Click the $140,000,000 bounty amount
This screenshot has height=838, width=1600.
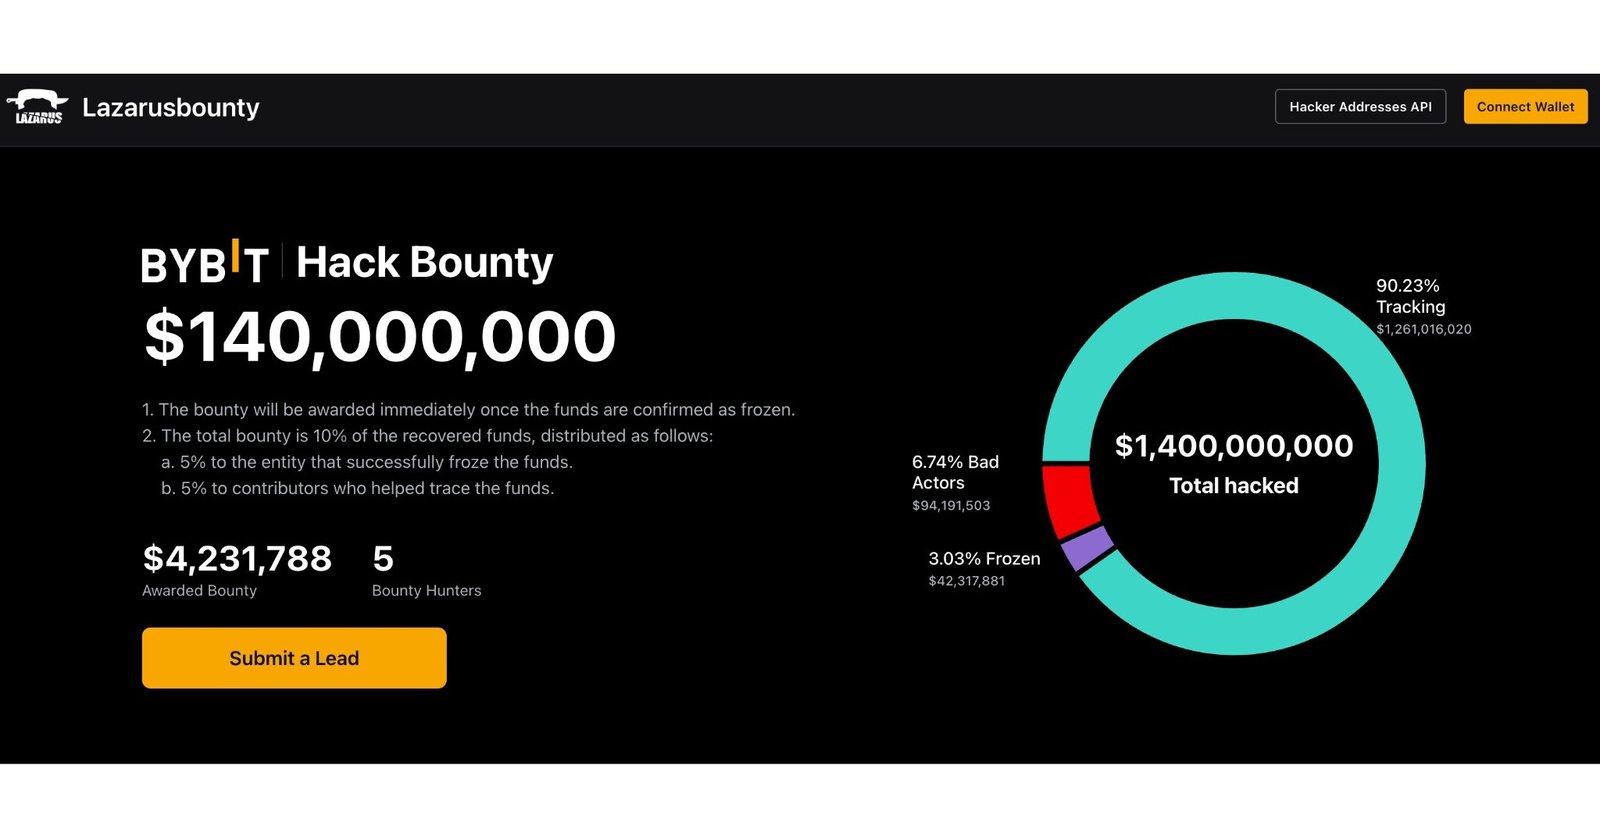380,337
